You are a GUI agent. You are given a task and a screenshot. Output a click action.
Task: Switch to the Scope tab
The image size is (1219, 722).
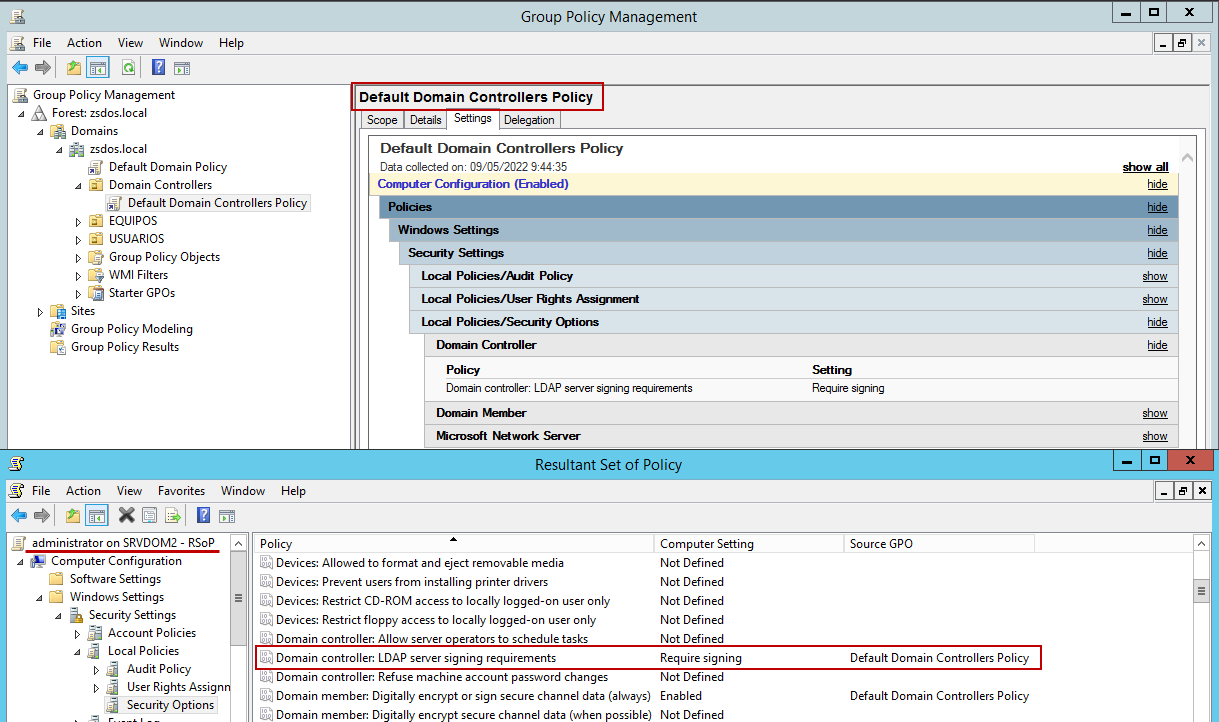coord(382,120)
